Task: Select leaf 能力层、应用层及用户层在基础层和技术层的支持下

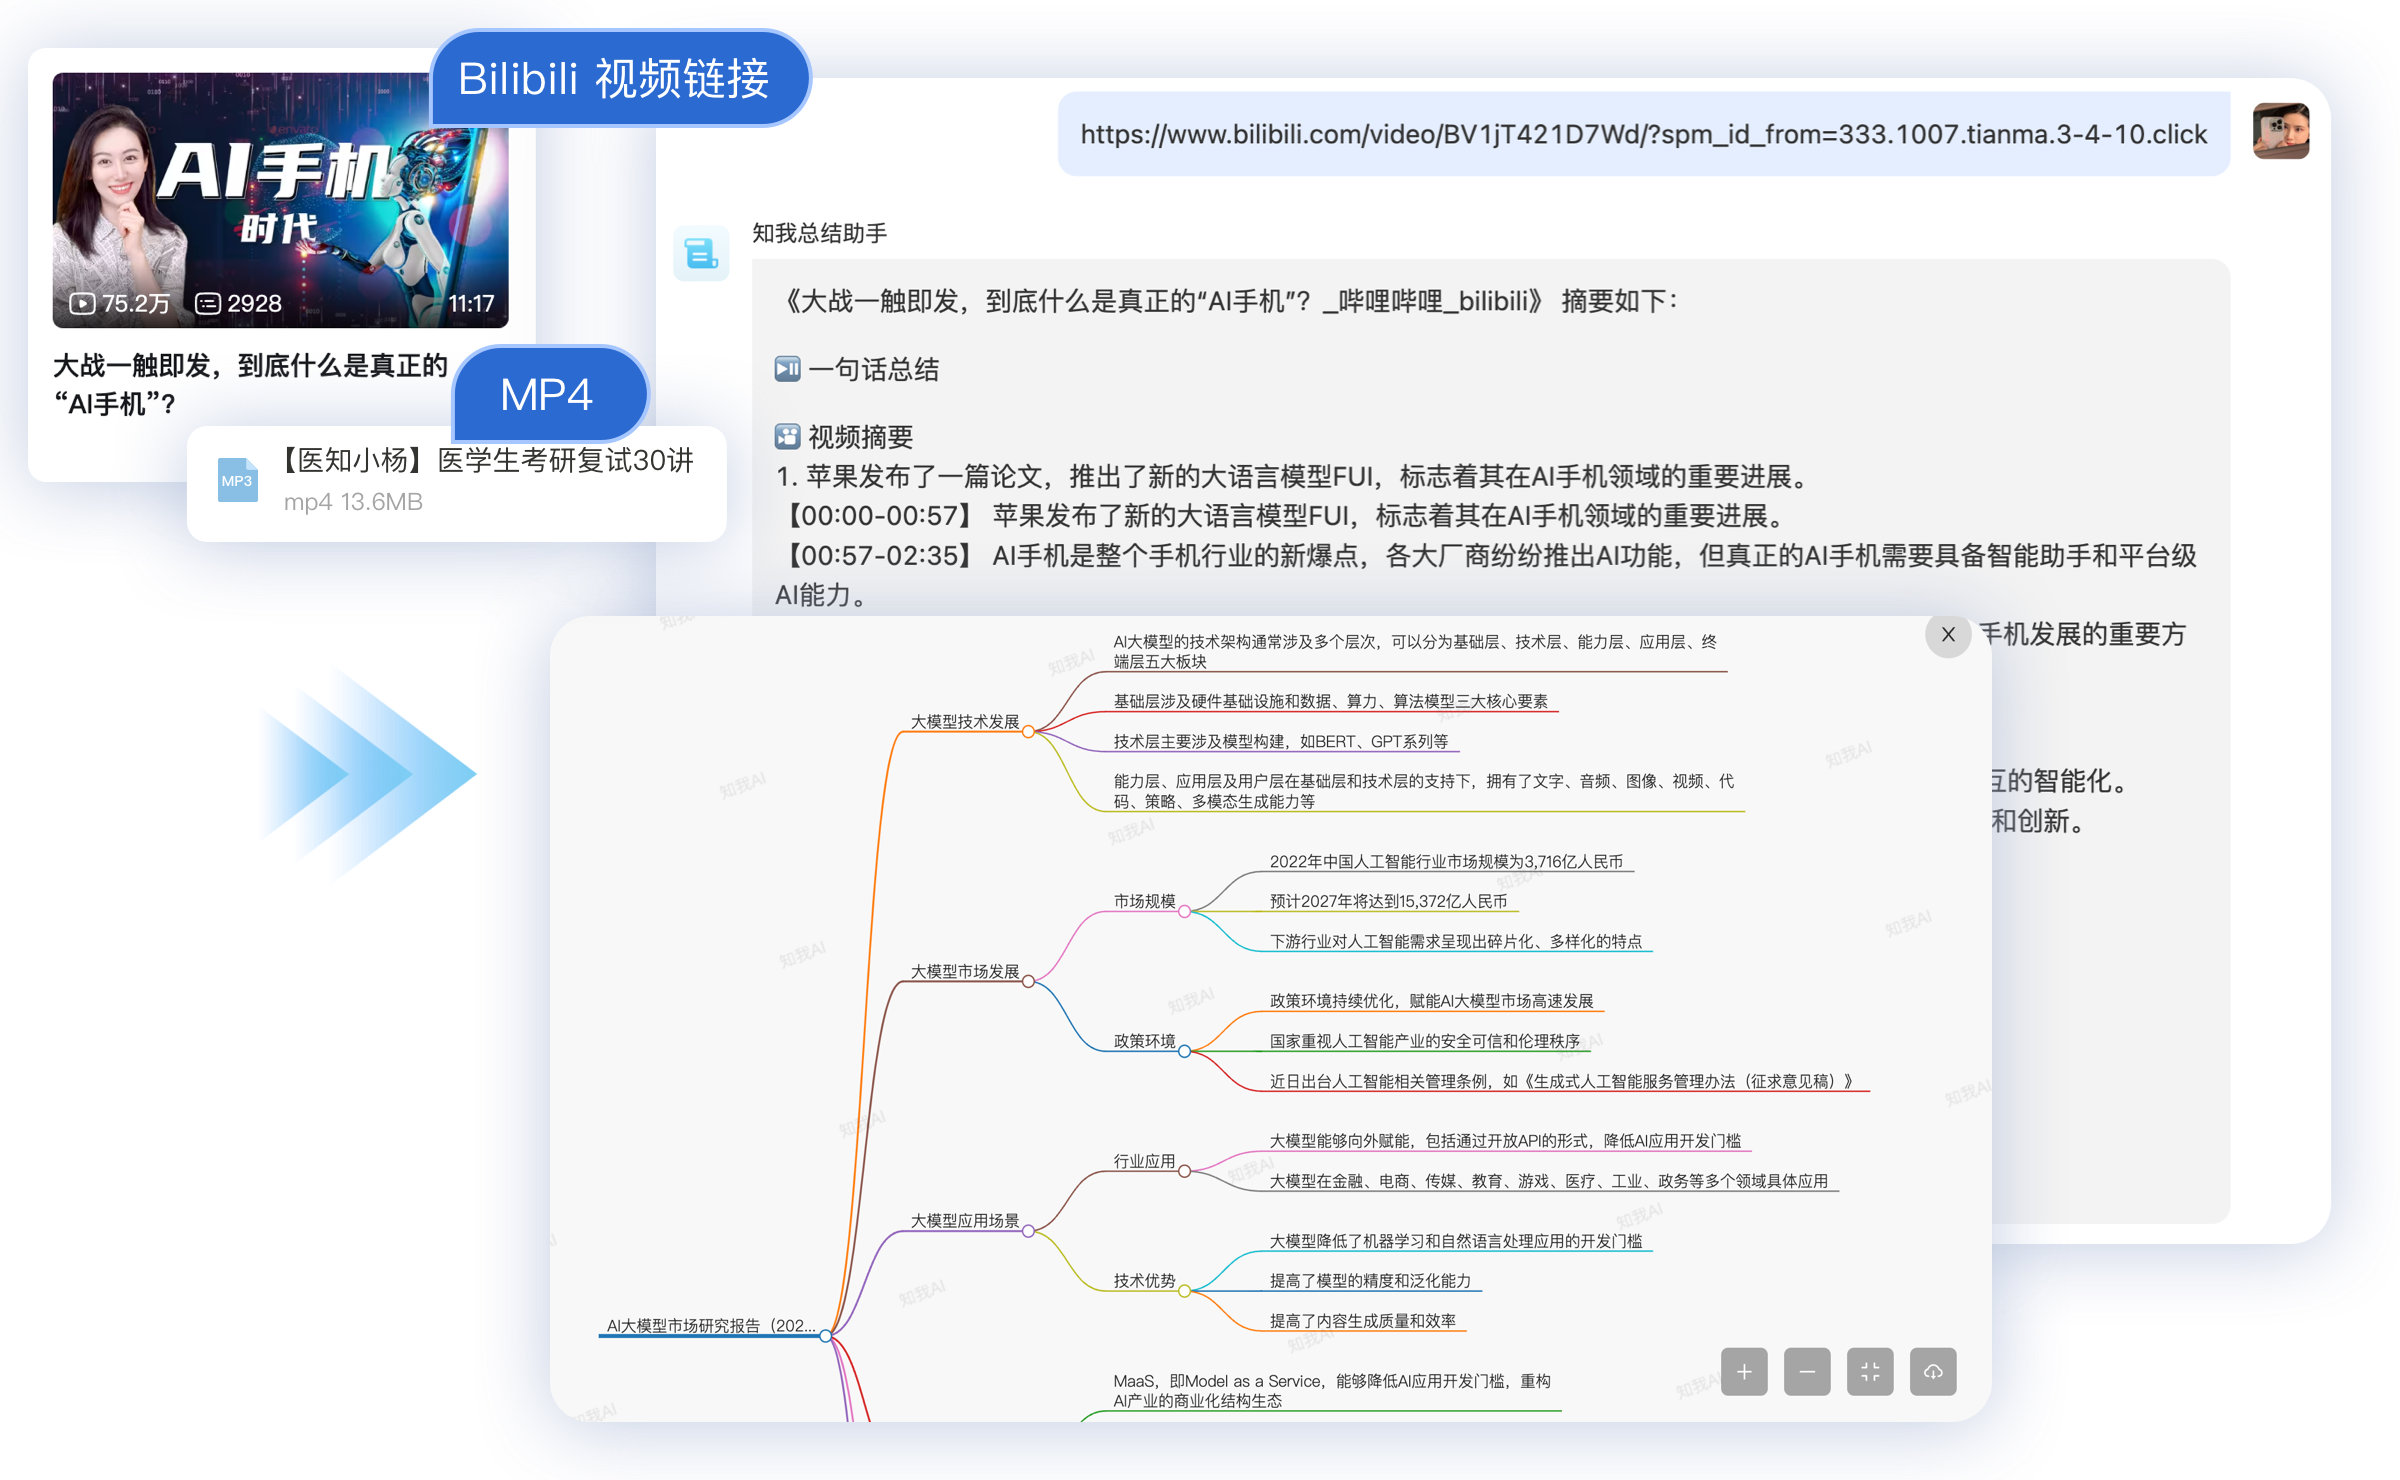Action: [x=1423, y=791]
